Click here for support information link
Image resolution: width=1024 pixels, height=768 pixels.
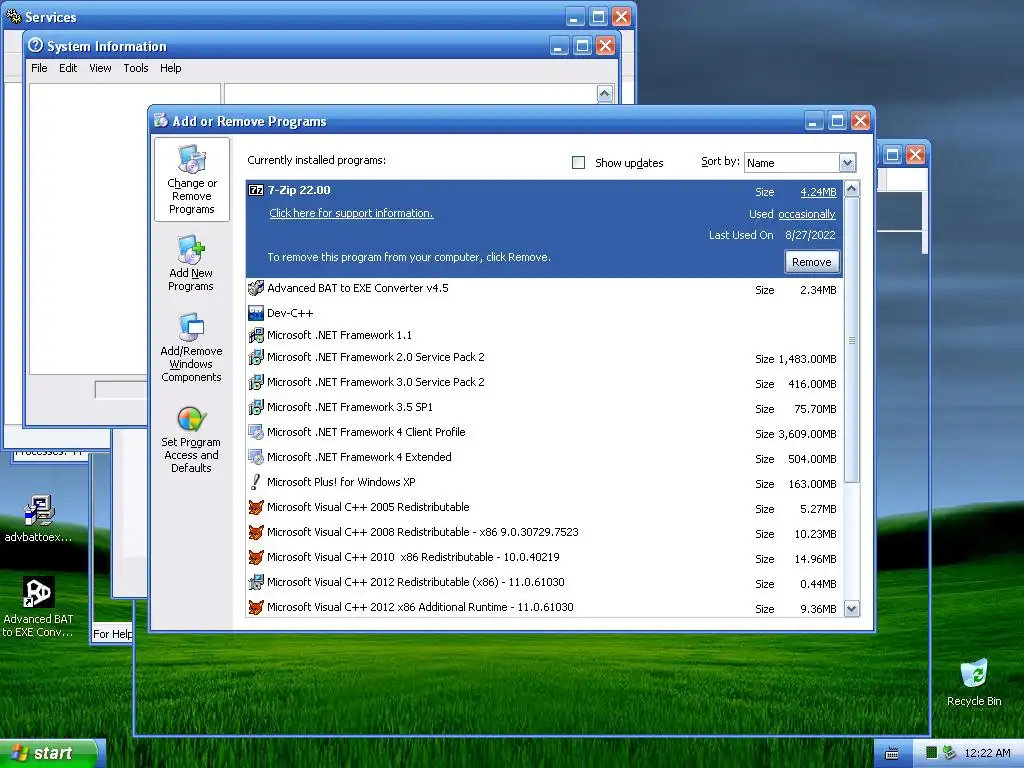coord(351,213)
